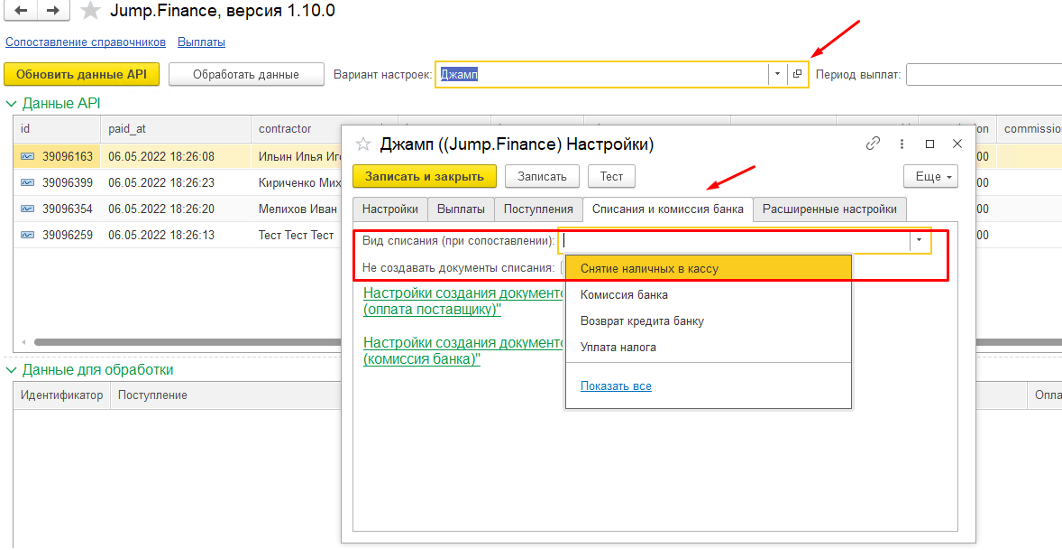This screenshot has height=550, width=1062.
Task: Collapse the Данные API section
Action: tap(12, 103)
